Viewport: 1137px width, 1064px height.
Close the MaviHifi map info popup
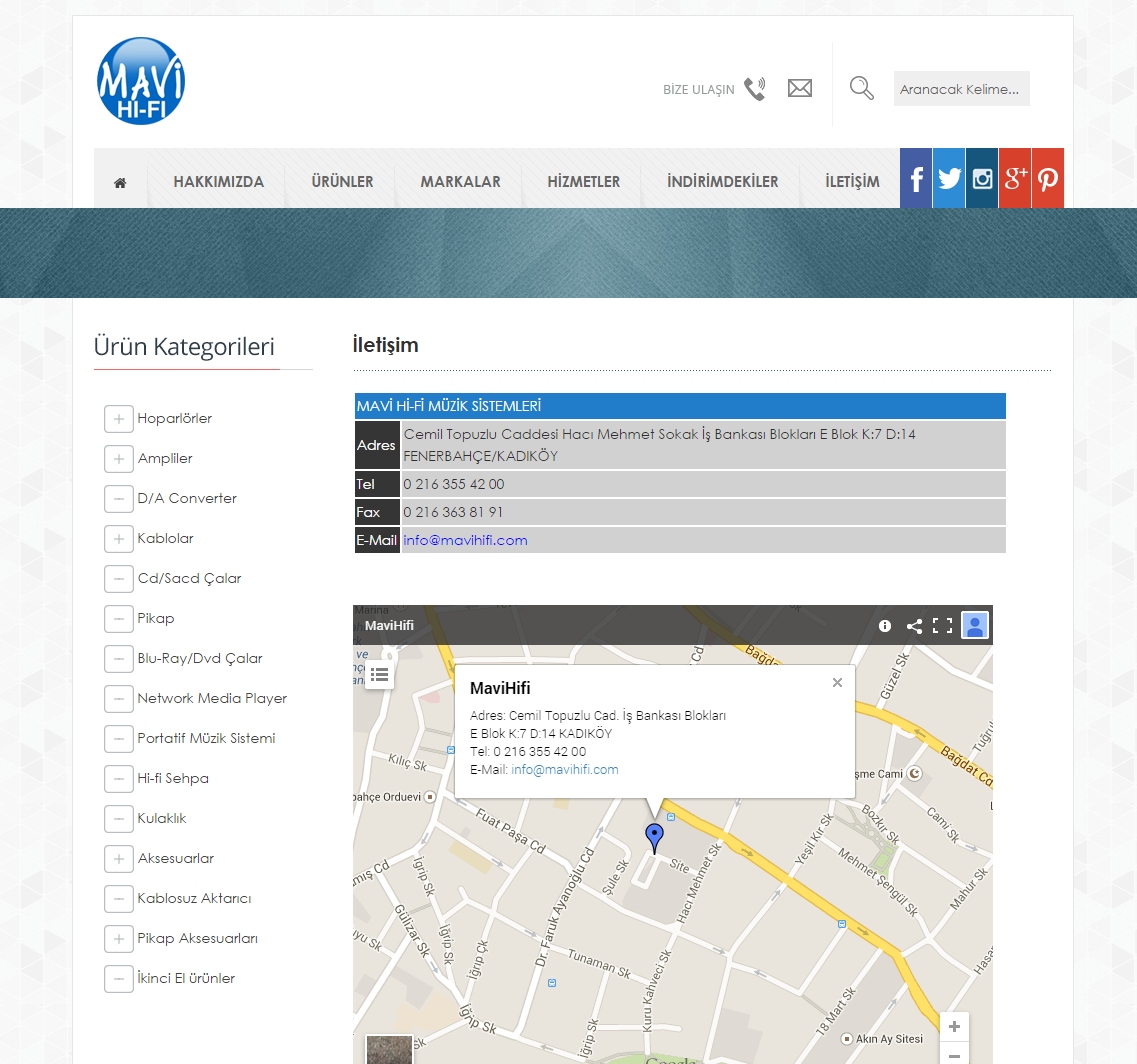click(838, 682)
